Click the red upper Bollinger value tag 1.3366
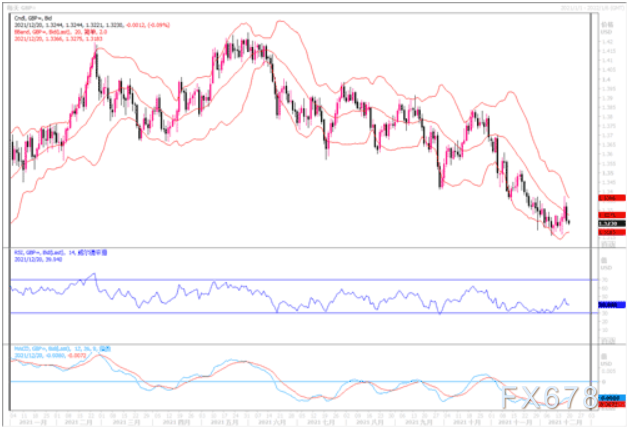 pos(612,198)
